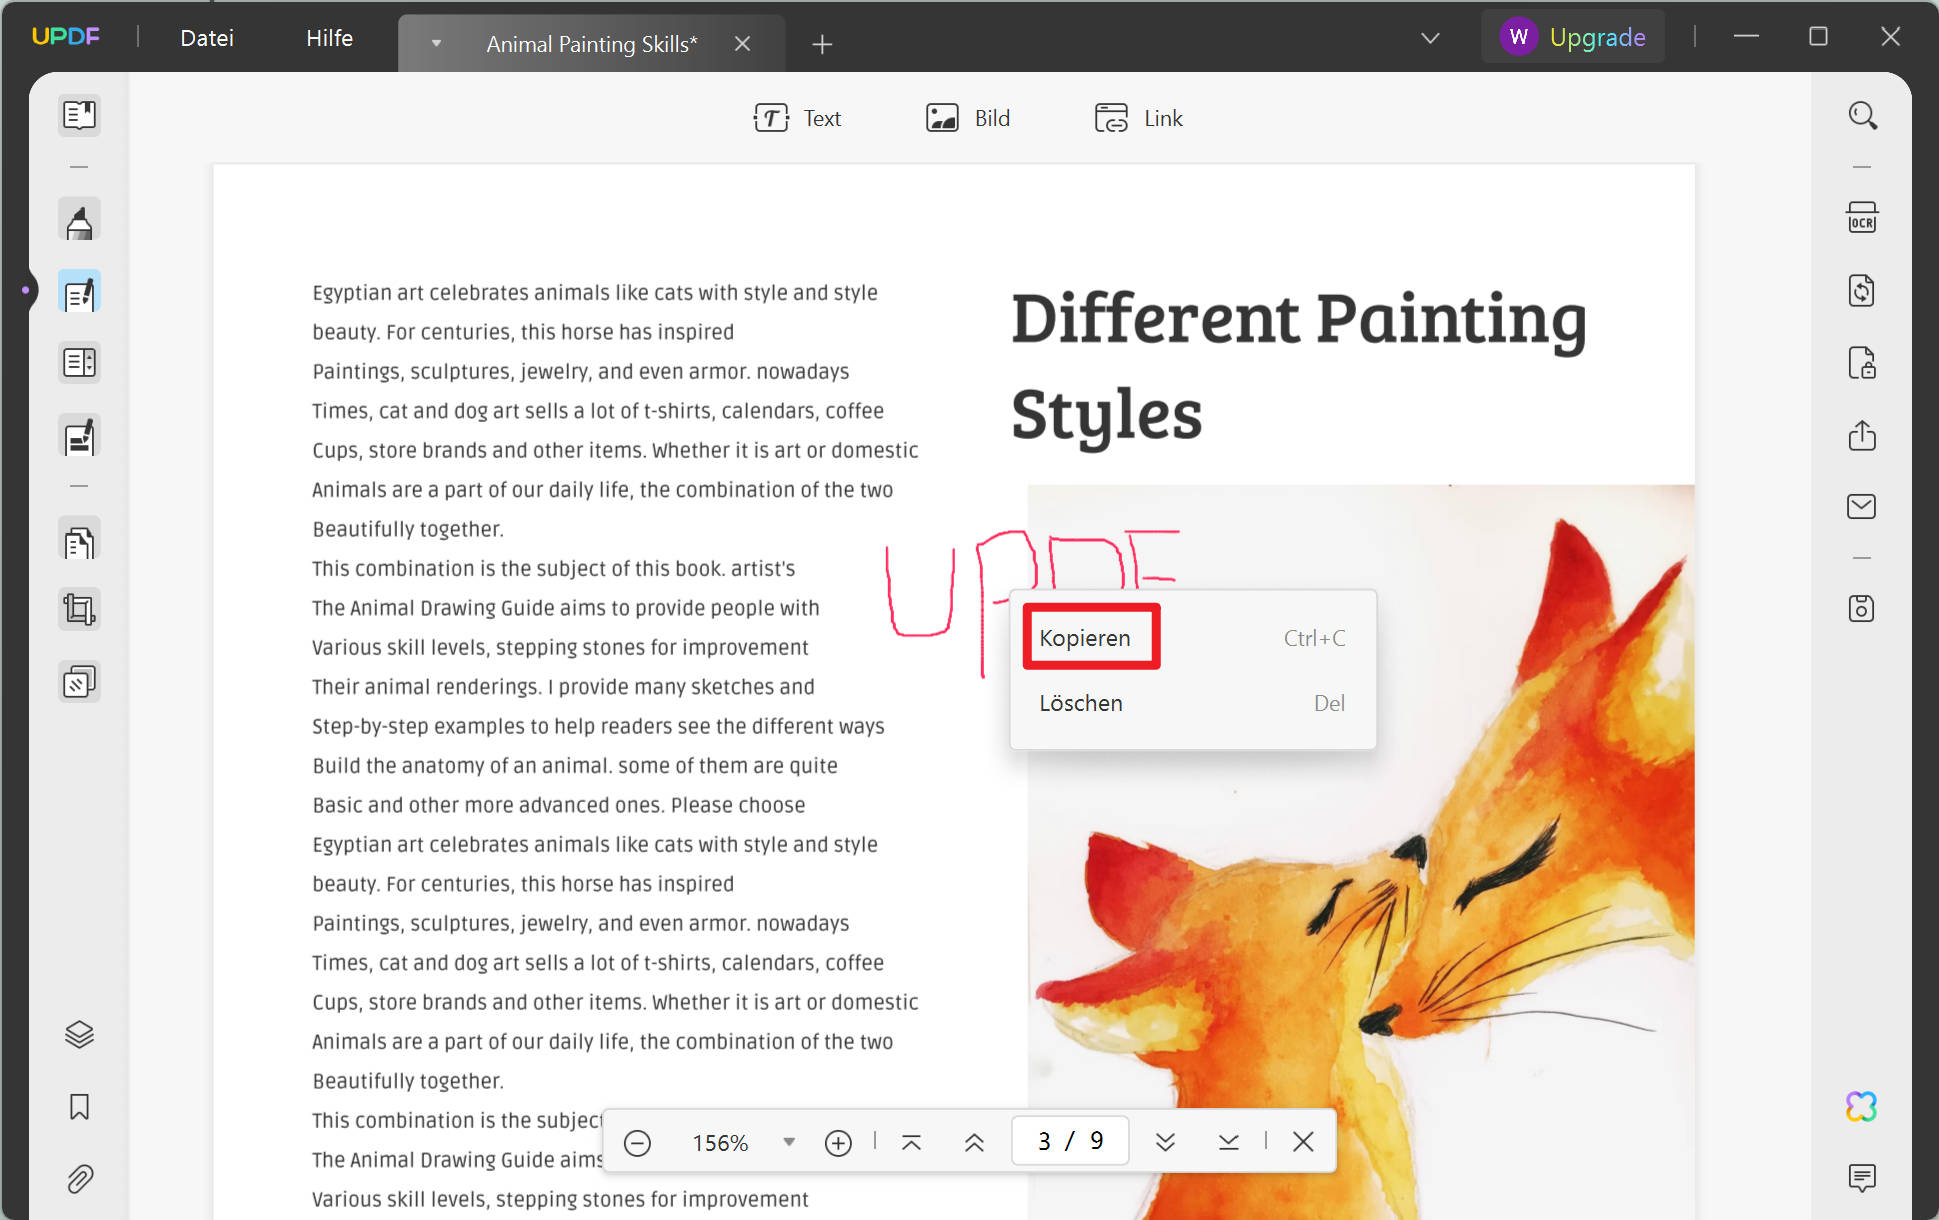Screen dimensions: 1939x1220
Task: Click the Search magnifier icon
Action: pyautogui.click(x=1862, y=116)
